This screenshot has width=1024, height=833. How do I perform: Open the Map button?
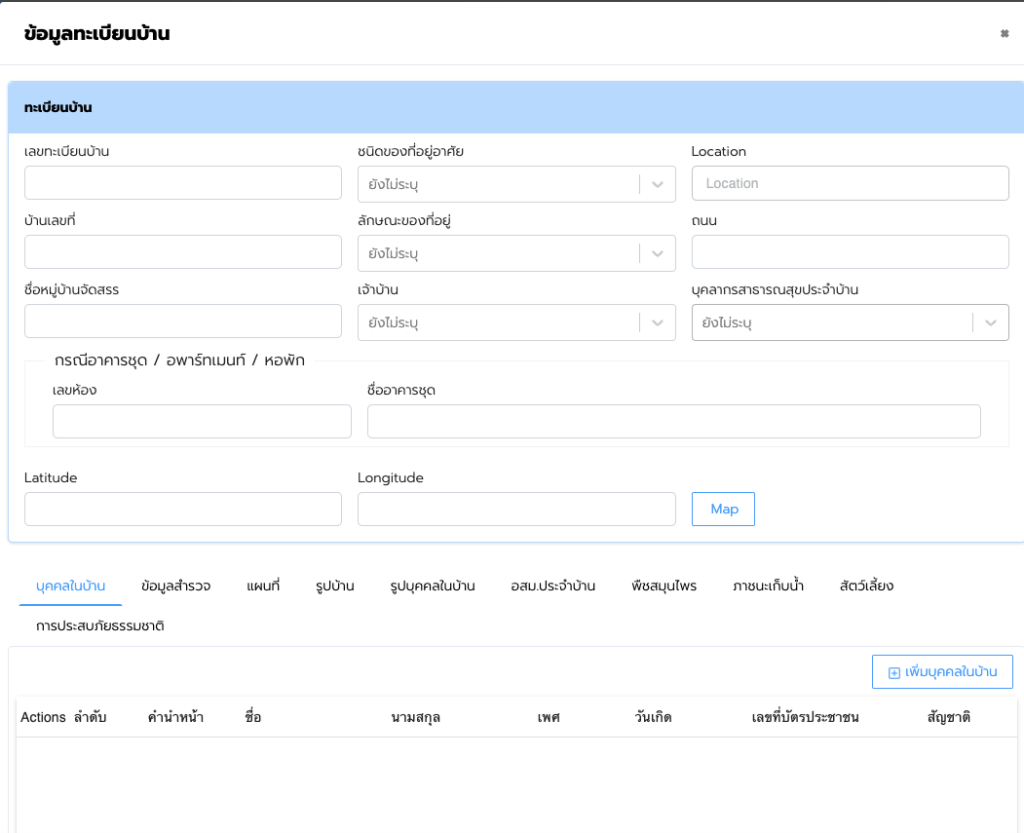click(x=723, y=509)
